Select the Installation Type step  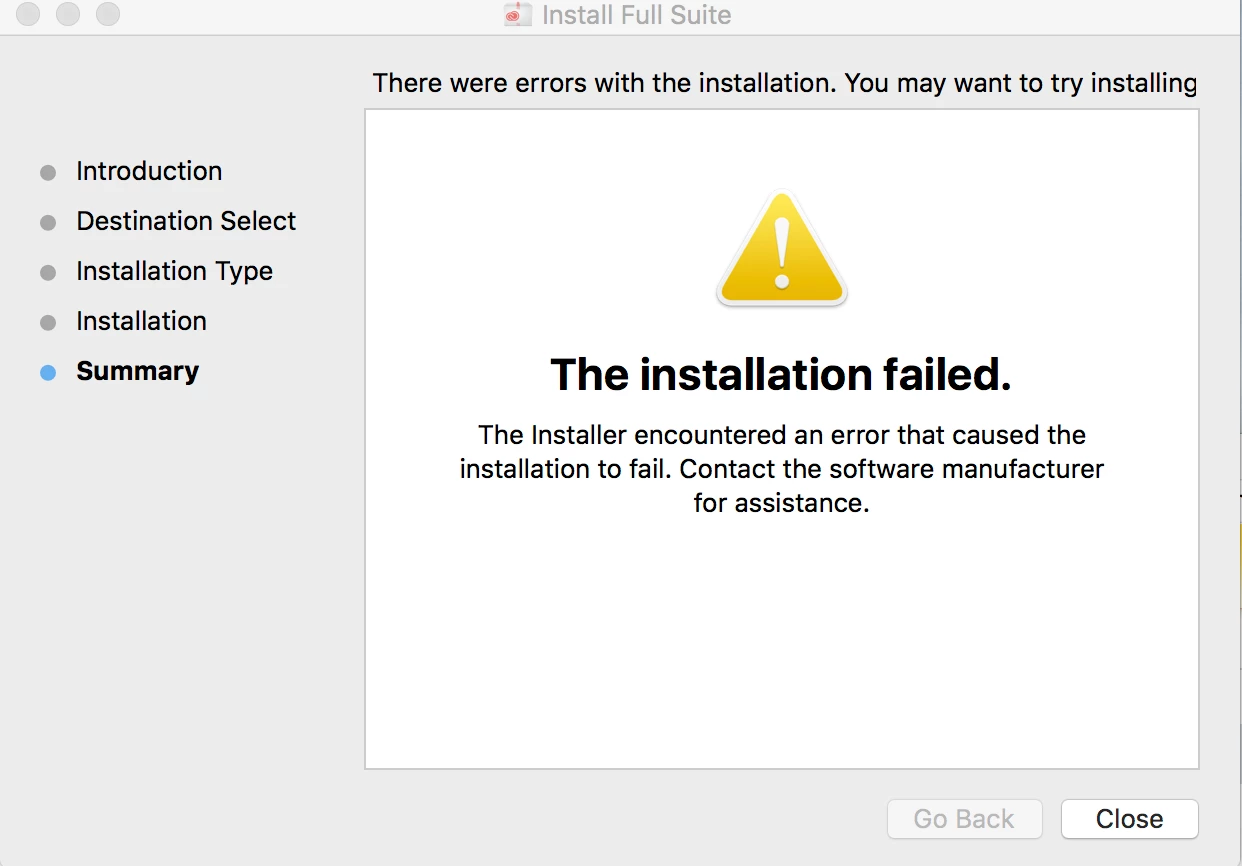coord(174,271)
